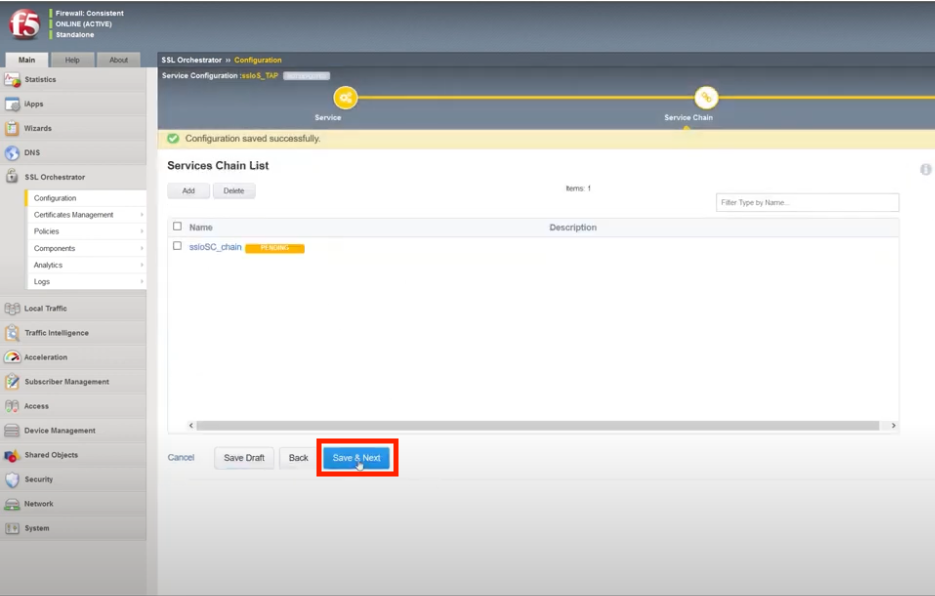Click the DNS globe icon
The height and width of the screenshot is (596, 935).
tap(12, 153)
